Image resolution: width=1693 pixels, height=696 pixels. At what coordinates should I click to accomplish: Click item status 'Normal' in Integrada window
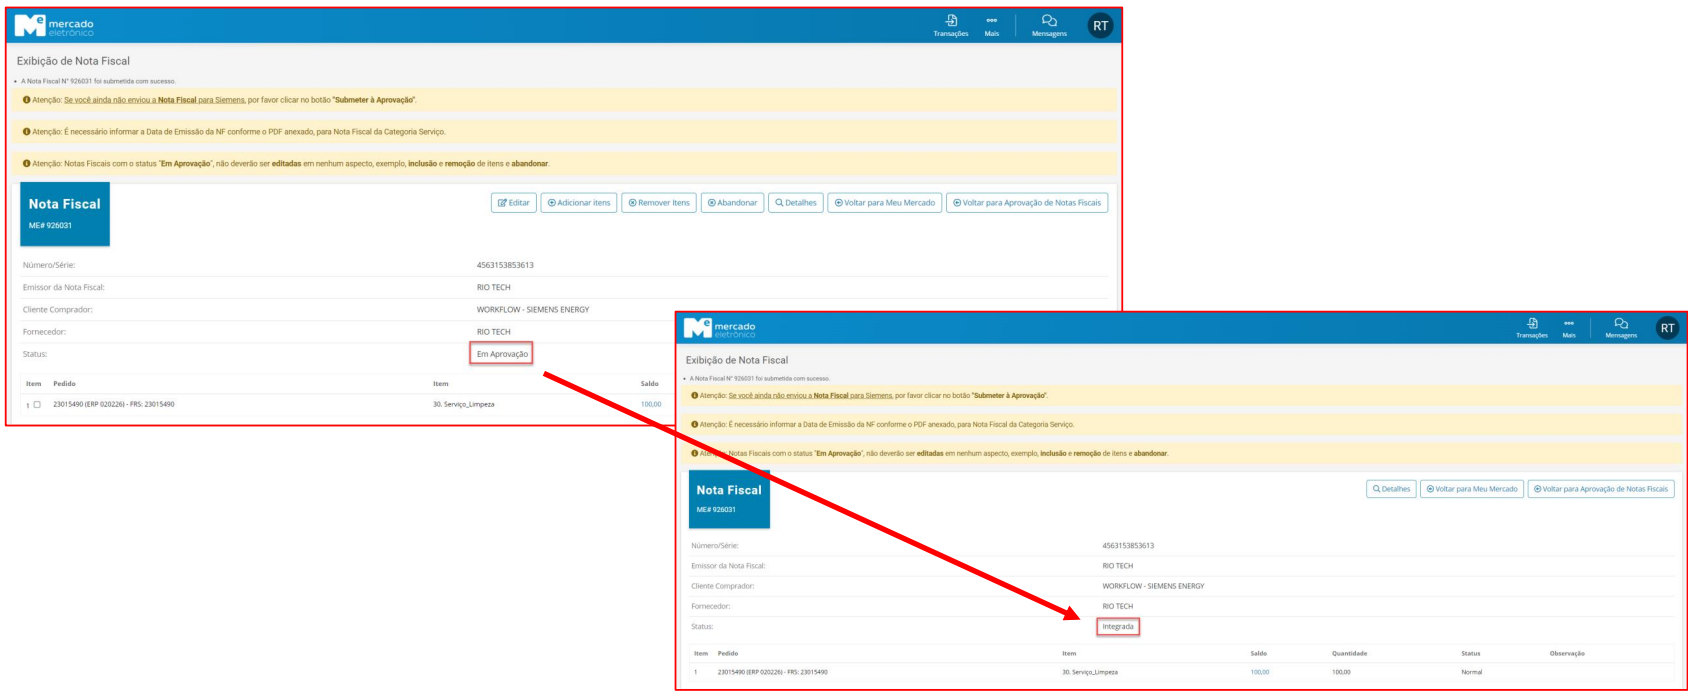[x=1471, y=672]
